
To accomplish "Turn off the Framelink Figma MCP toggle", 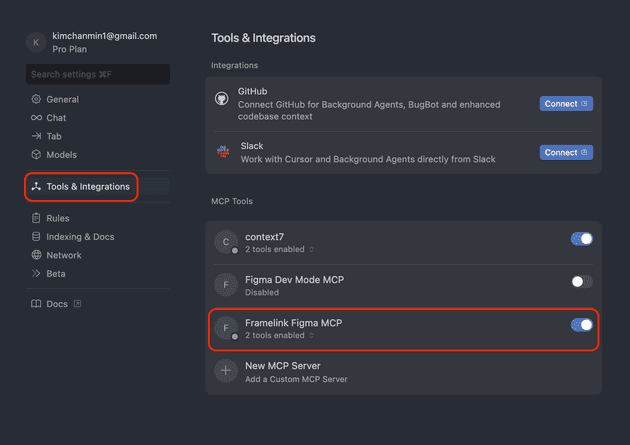I will 582,325.
